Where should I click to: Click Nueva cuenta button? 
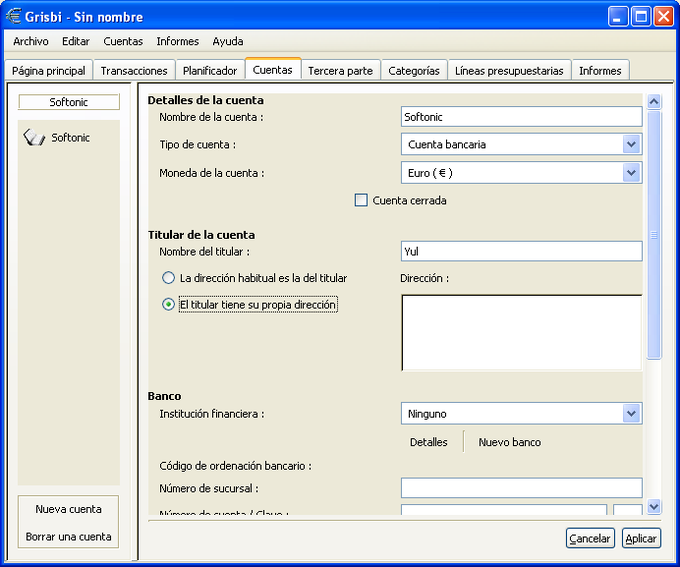click(69, 509)
